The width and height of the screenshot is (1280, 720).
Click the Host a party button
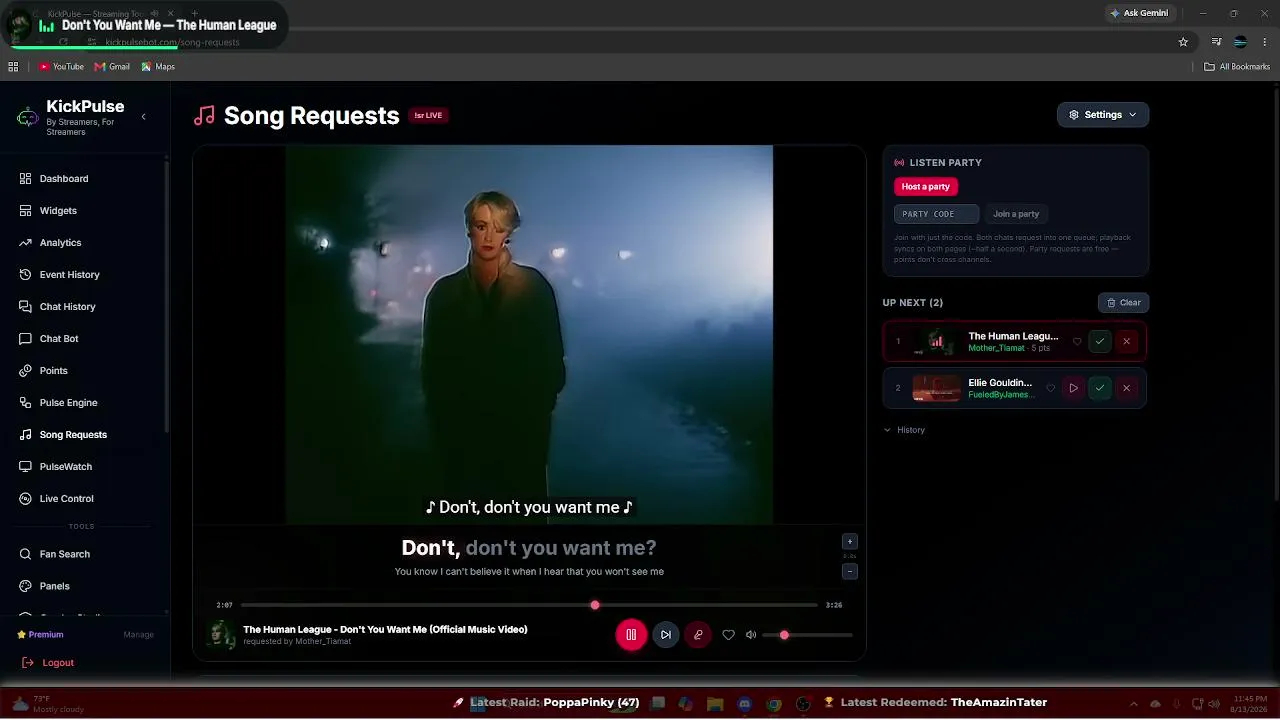(926, 187)
